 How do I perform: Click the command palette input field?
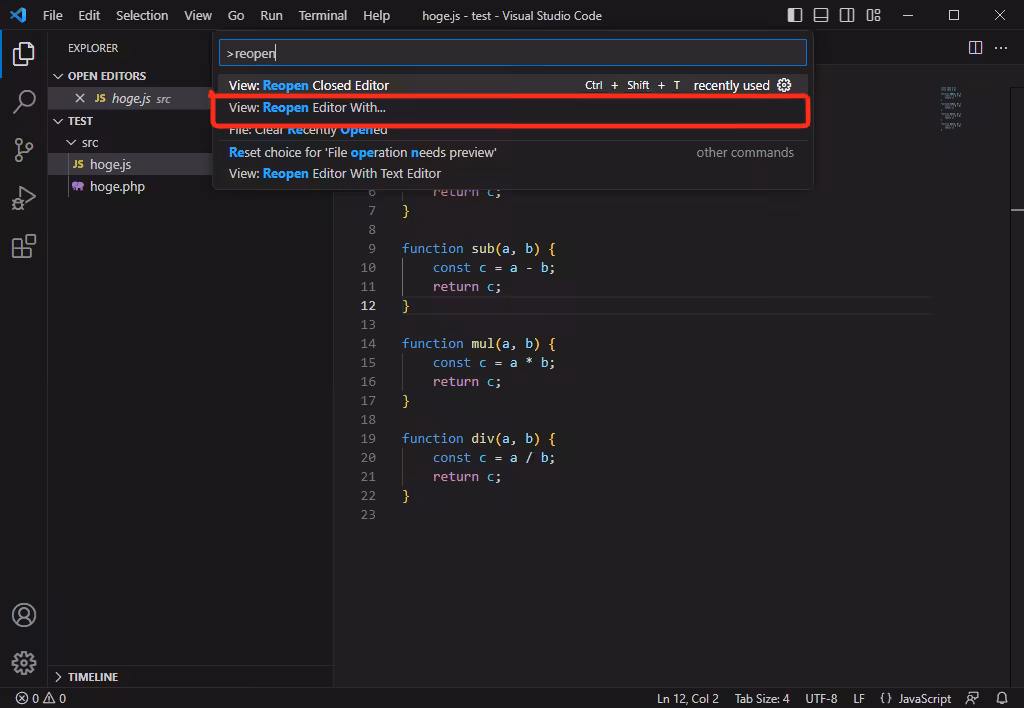click(x=513, y=53)
